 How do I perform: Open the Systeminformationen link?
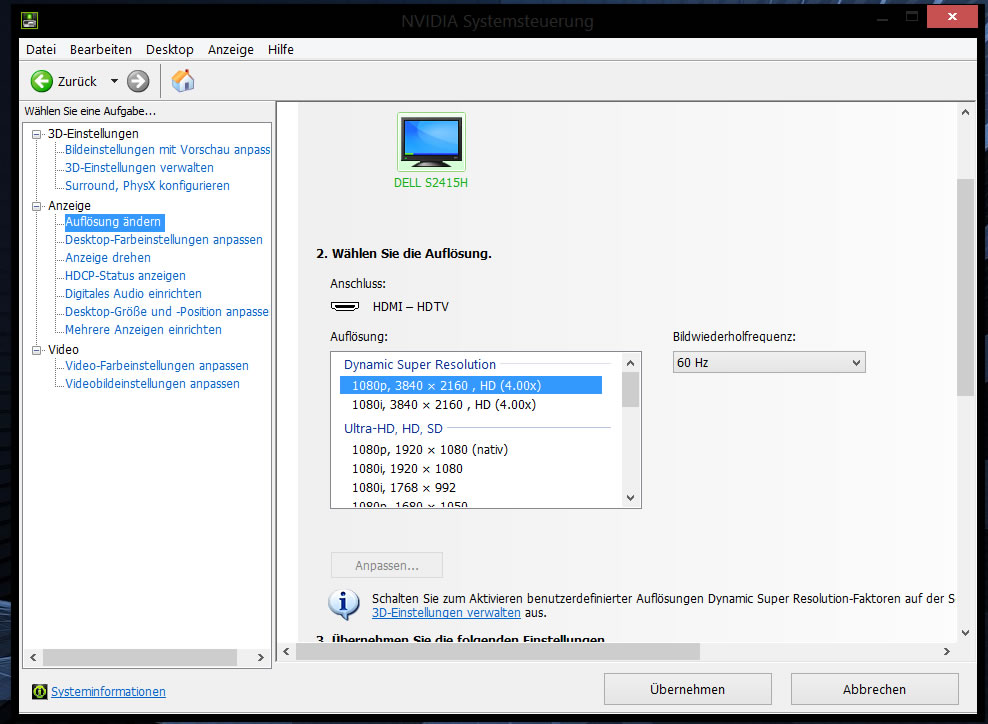pos(108,691)
